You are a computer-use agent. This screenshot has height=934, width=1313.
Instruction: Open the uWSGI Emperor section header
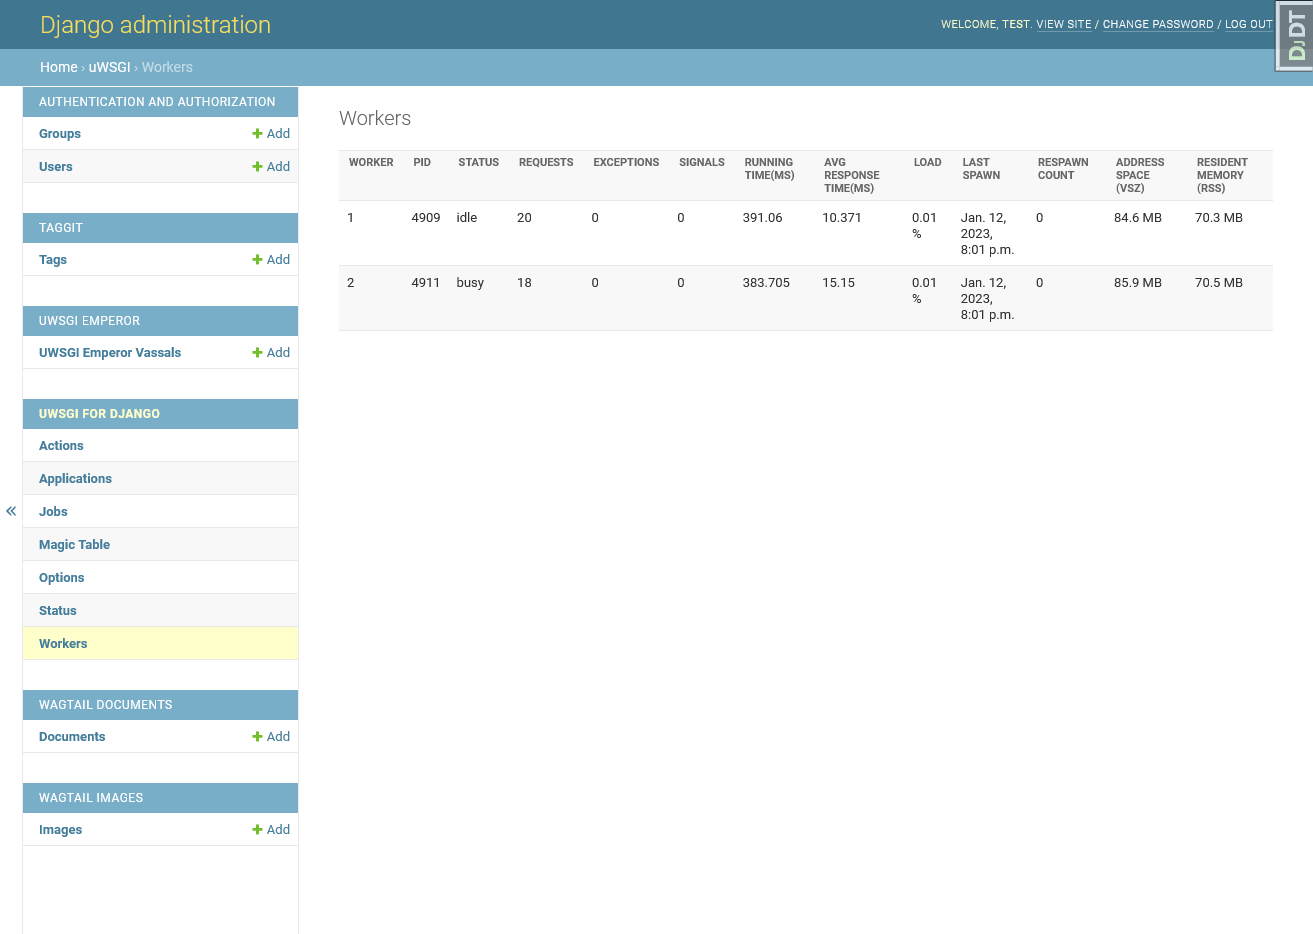tap(89, 321)
